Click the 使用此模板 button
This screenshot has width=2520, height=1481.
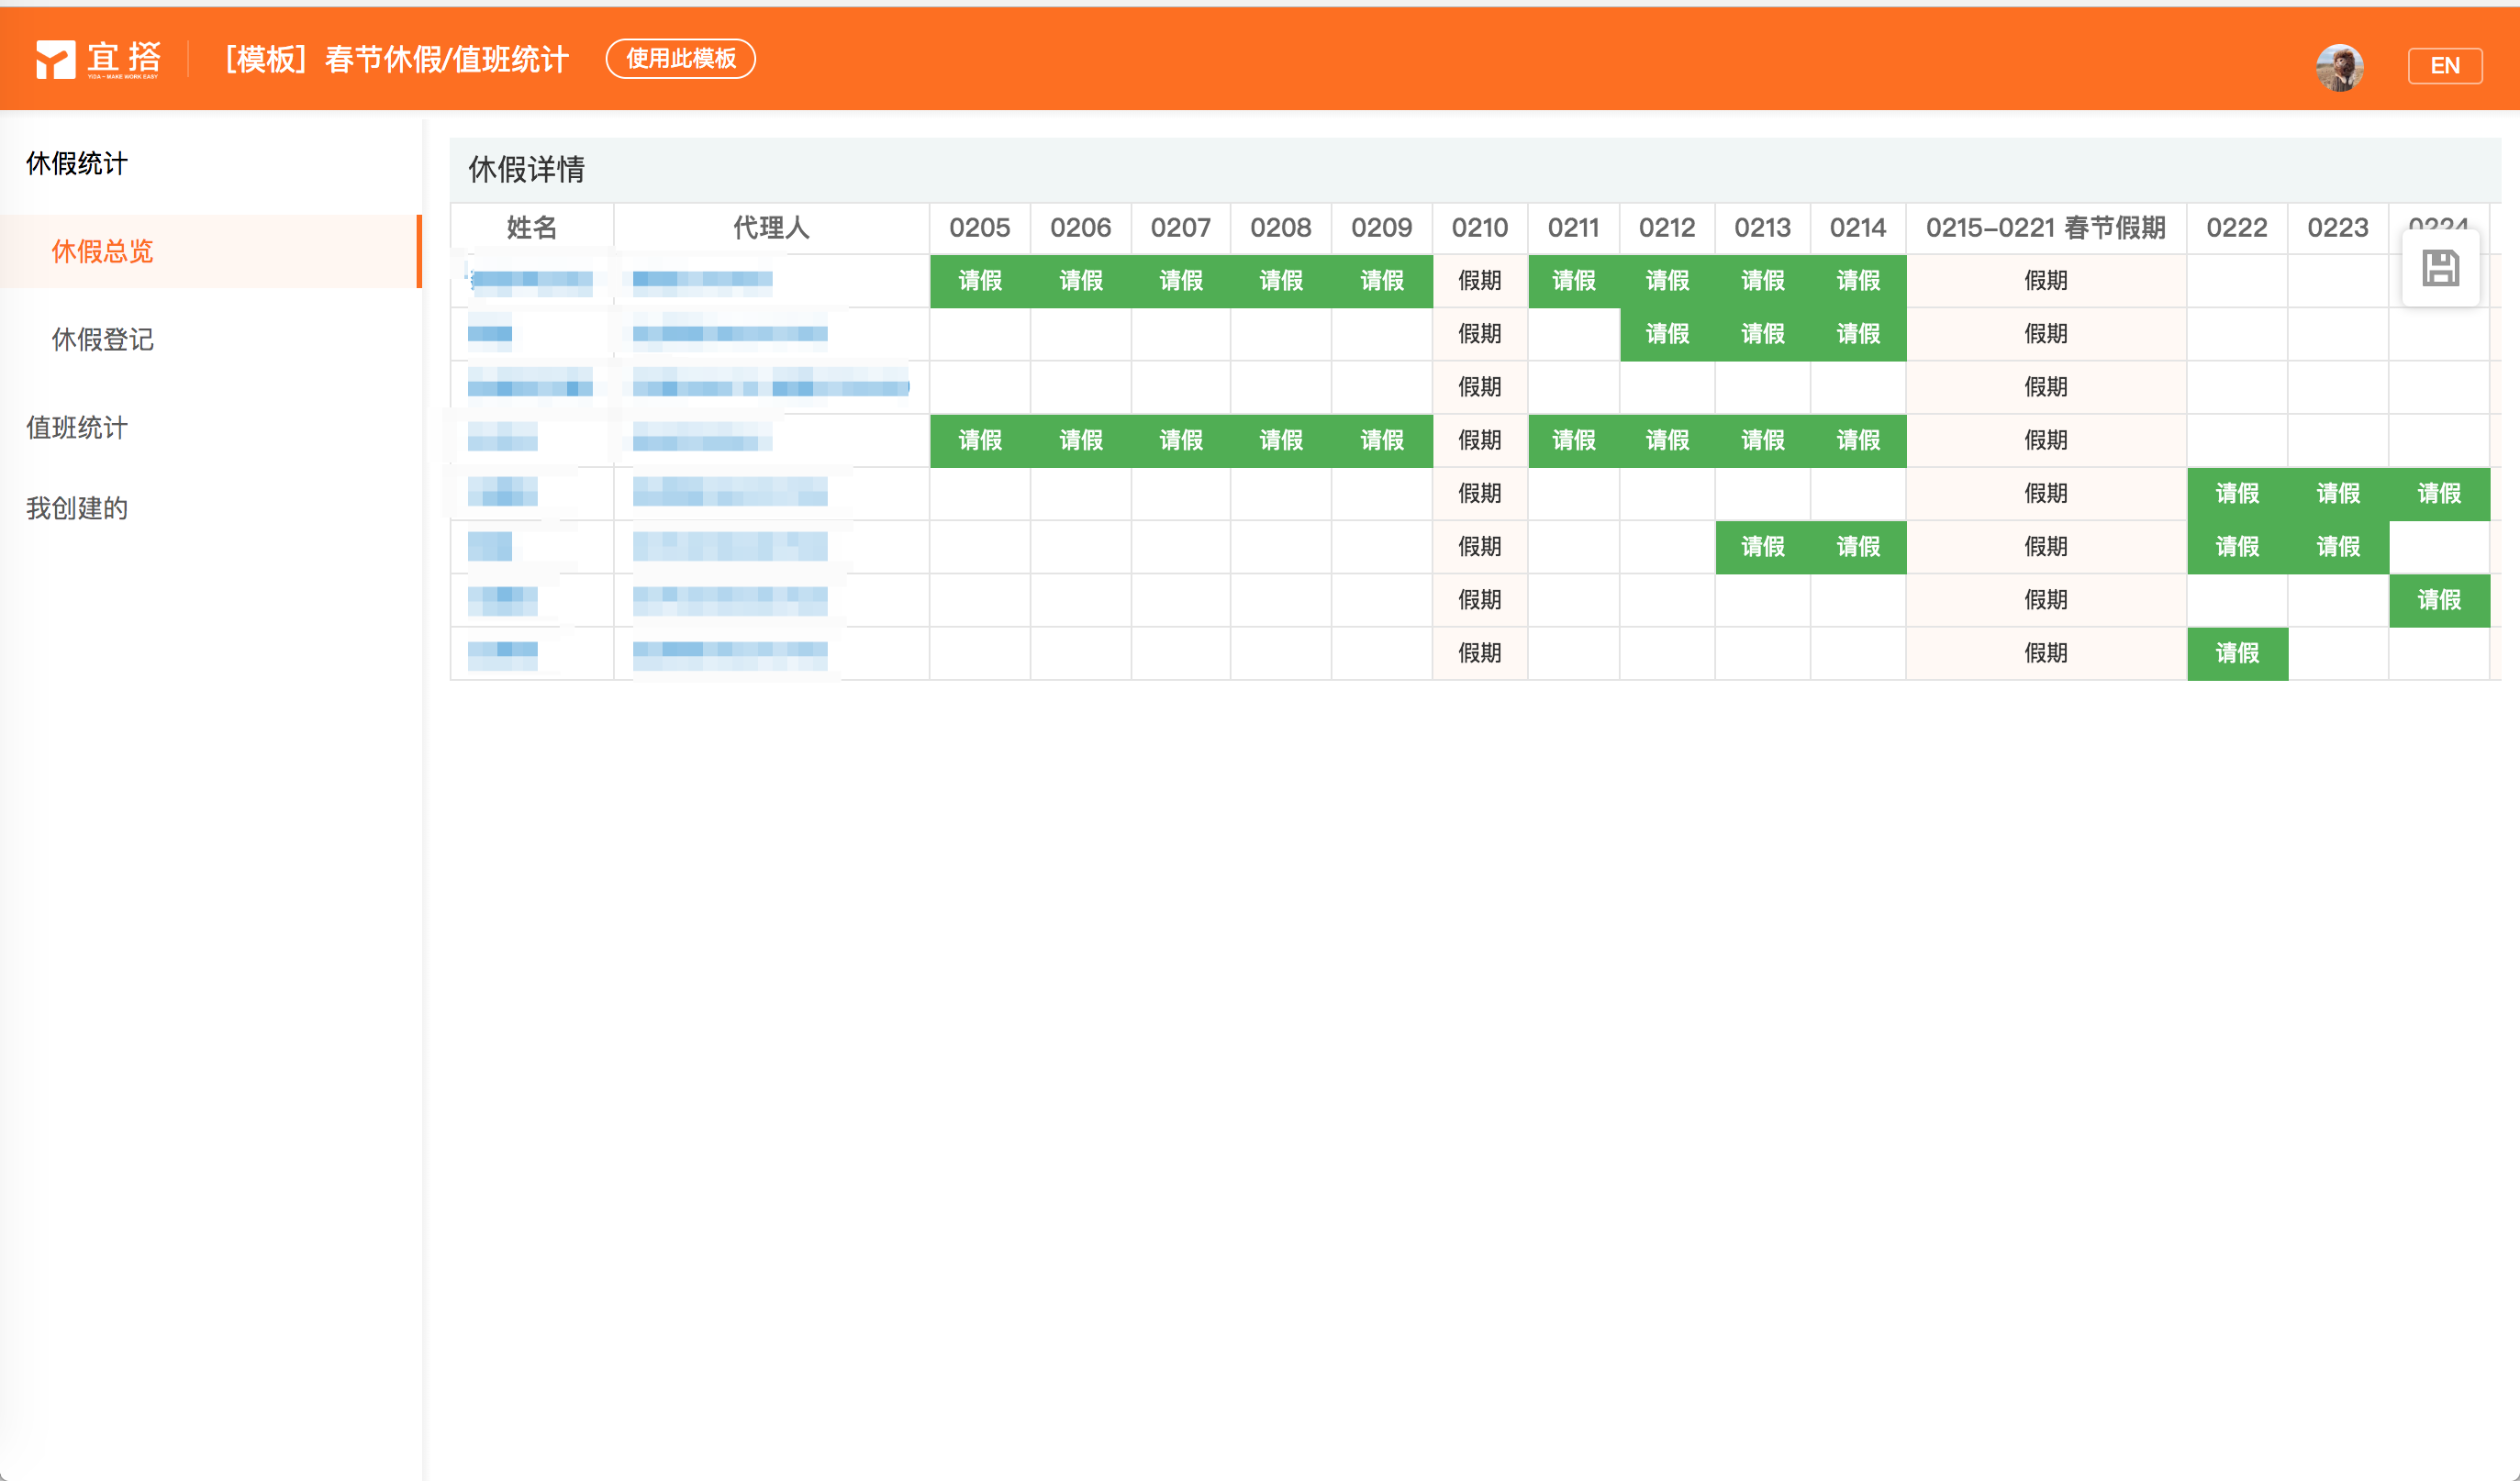click(680, 59)
